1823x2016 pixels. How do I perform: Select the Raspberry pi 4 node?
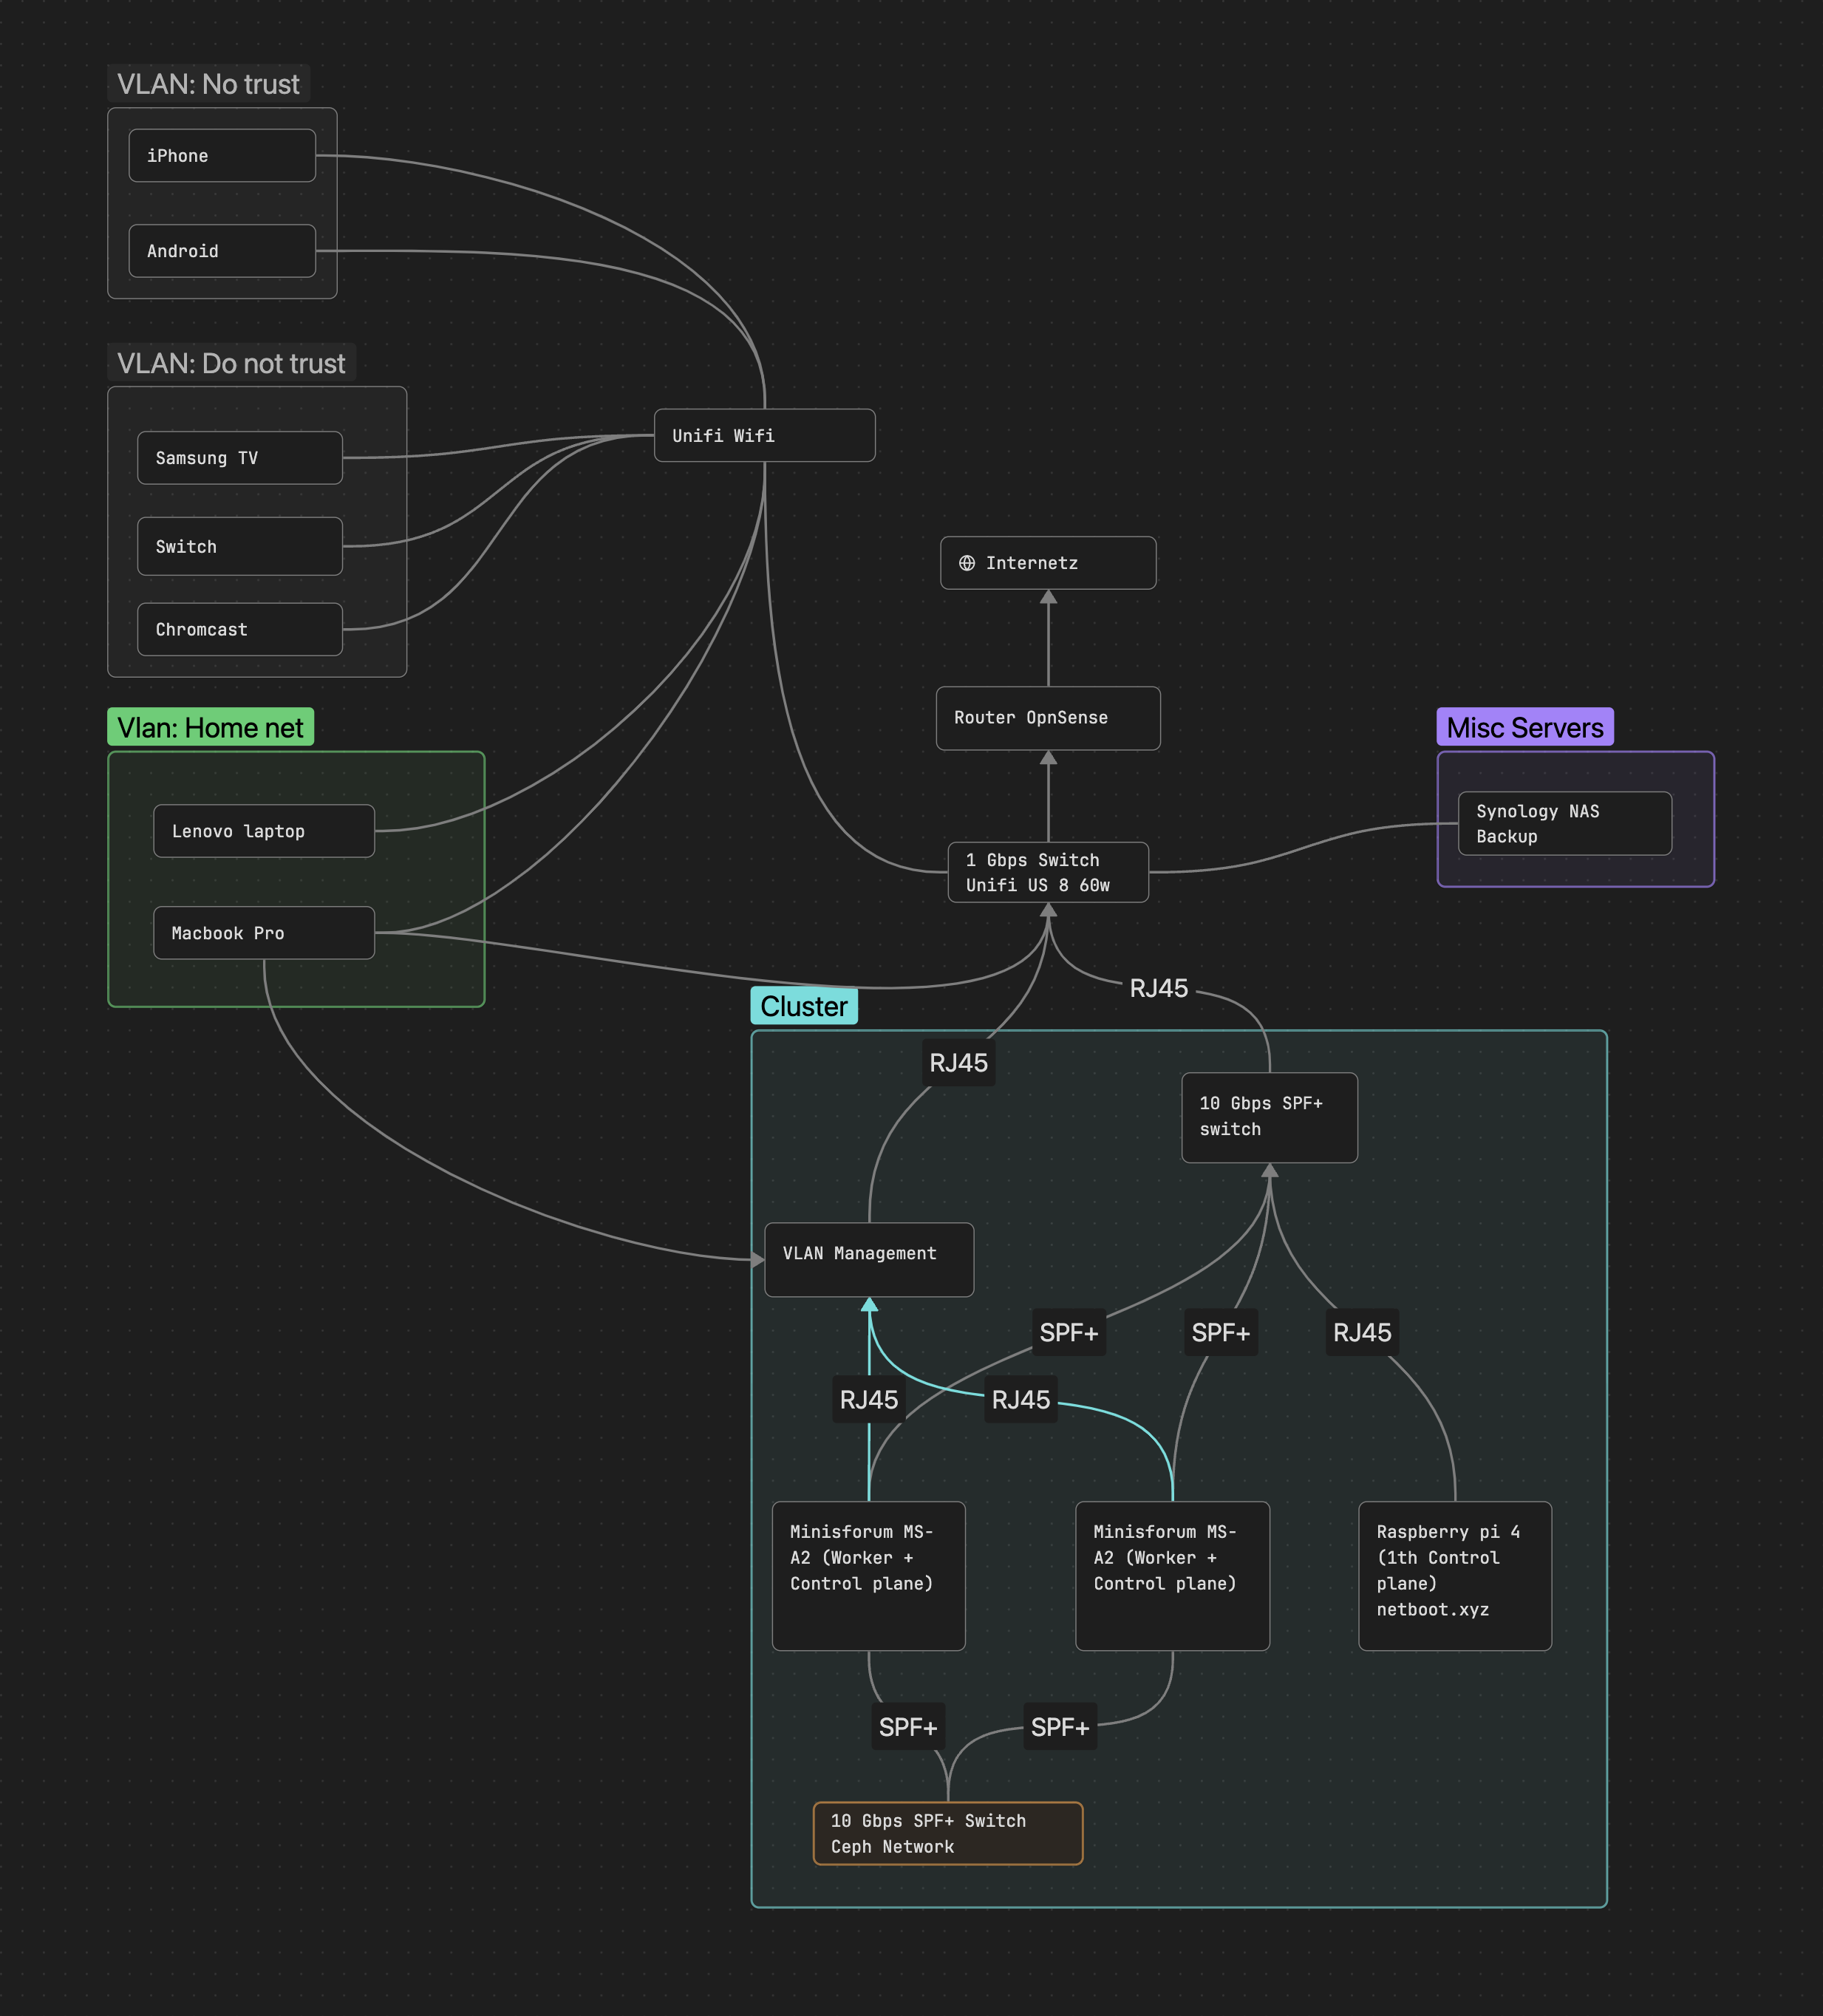point(1454,1575)
